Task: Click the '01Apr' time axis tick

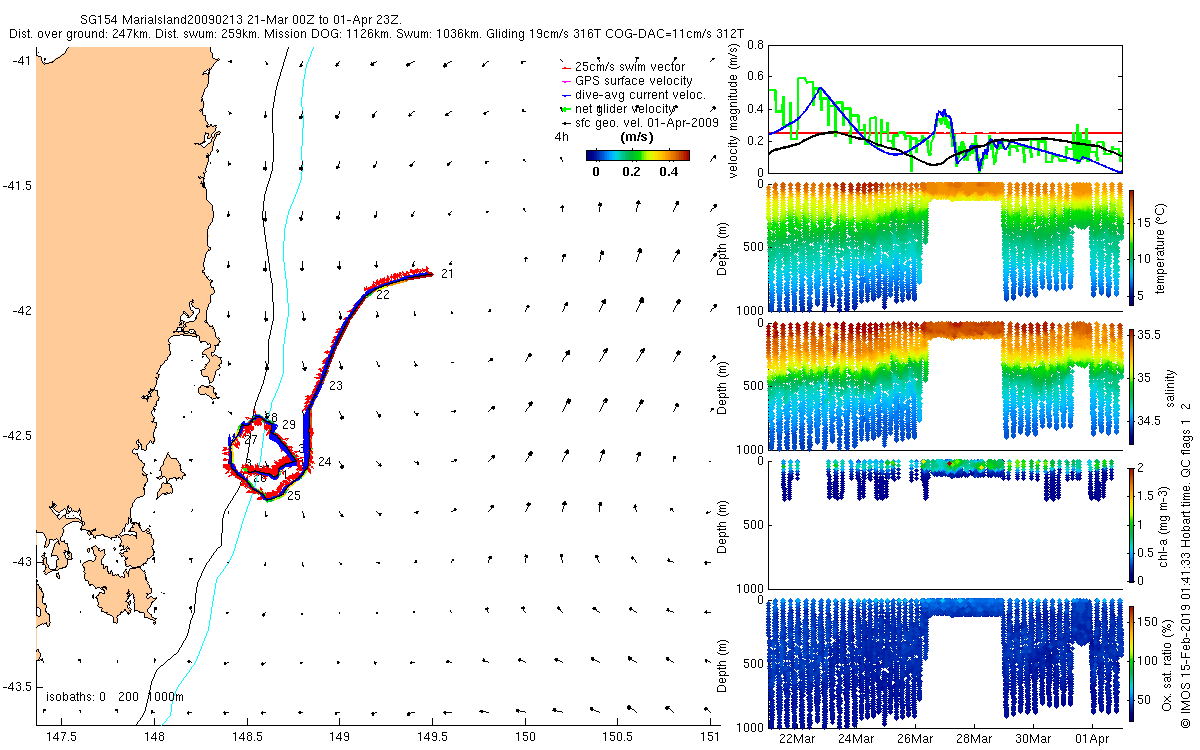Action: coord(1092,739)
